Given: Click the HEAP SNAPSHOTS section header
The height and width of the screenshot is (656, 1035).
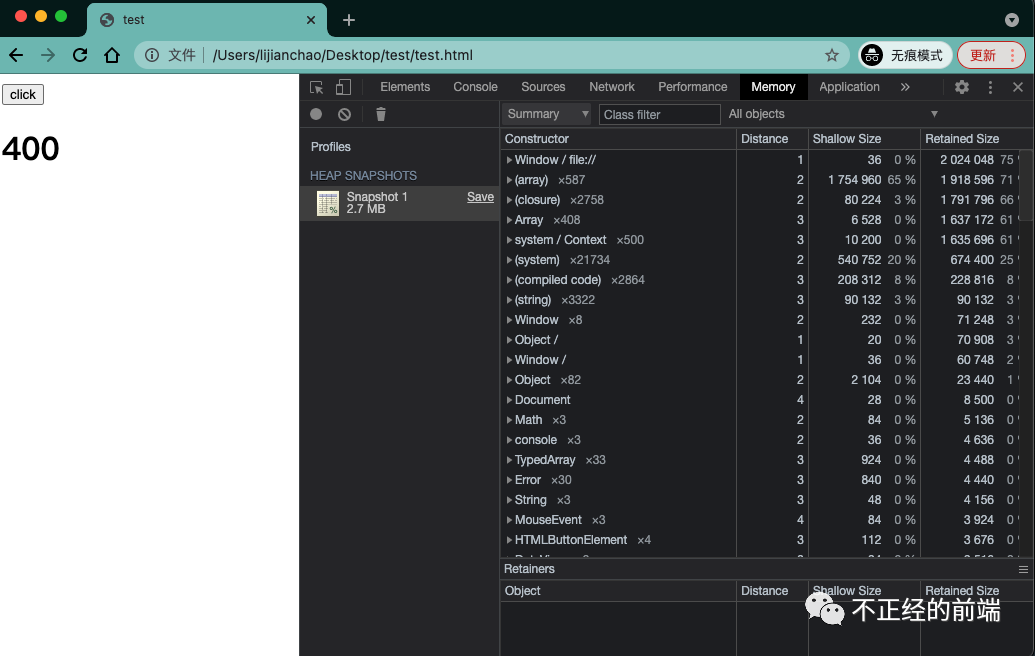Looking at the screenshot, I should (363, 176).
